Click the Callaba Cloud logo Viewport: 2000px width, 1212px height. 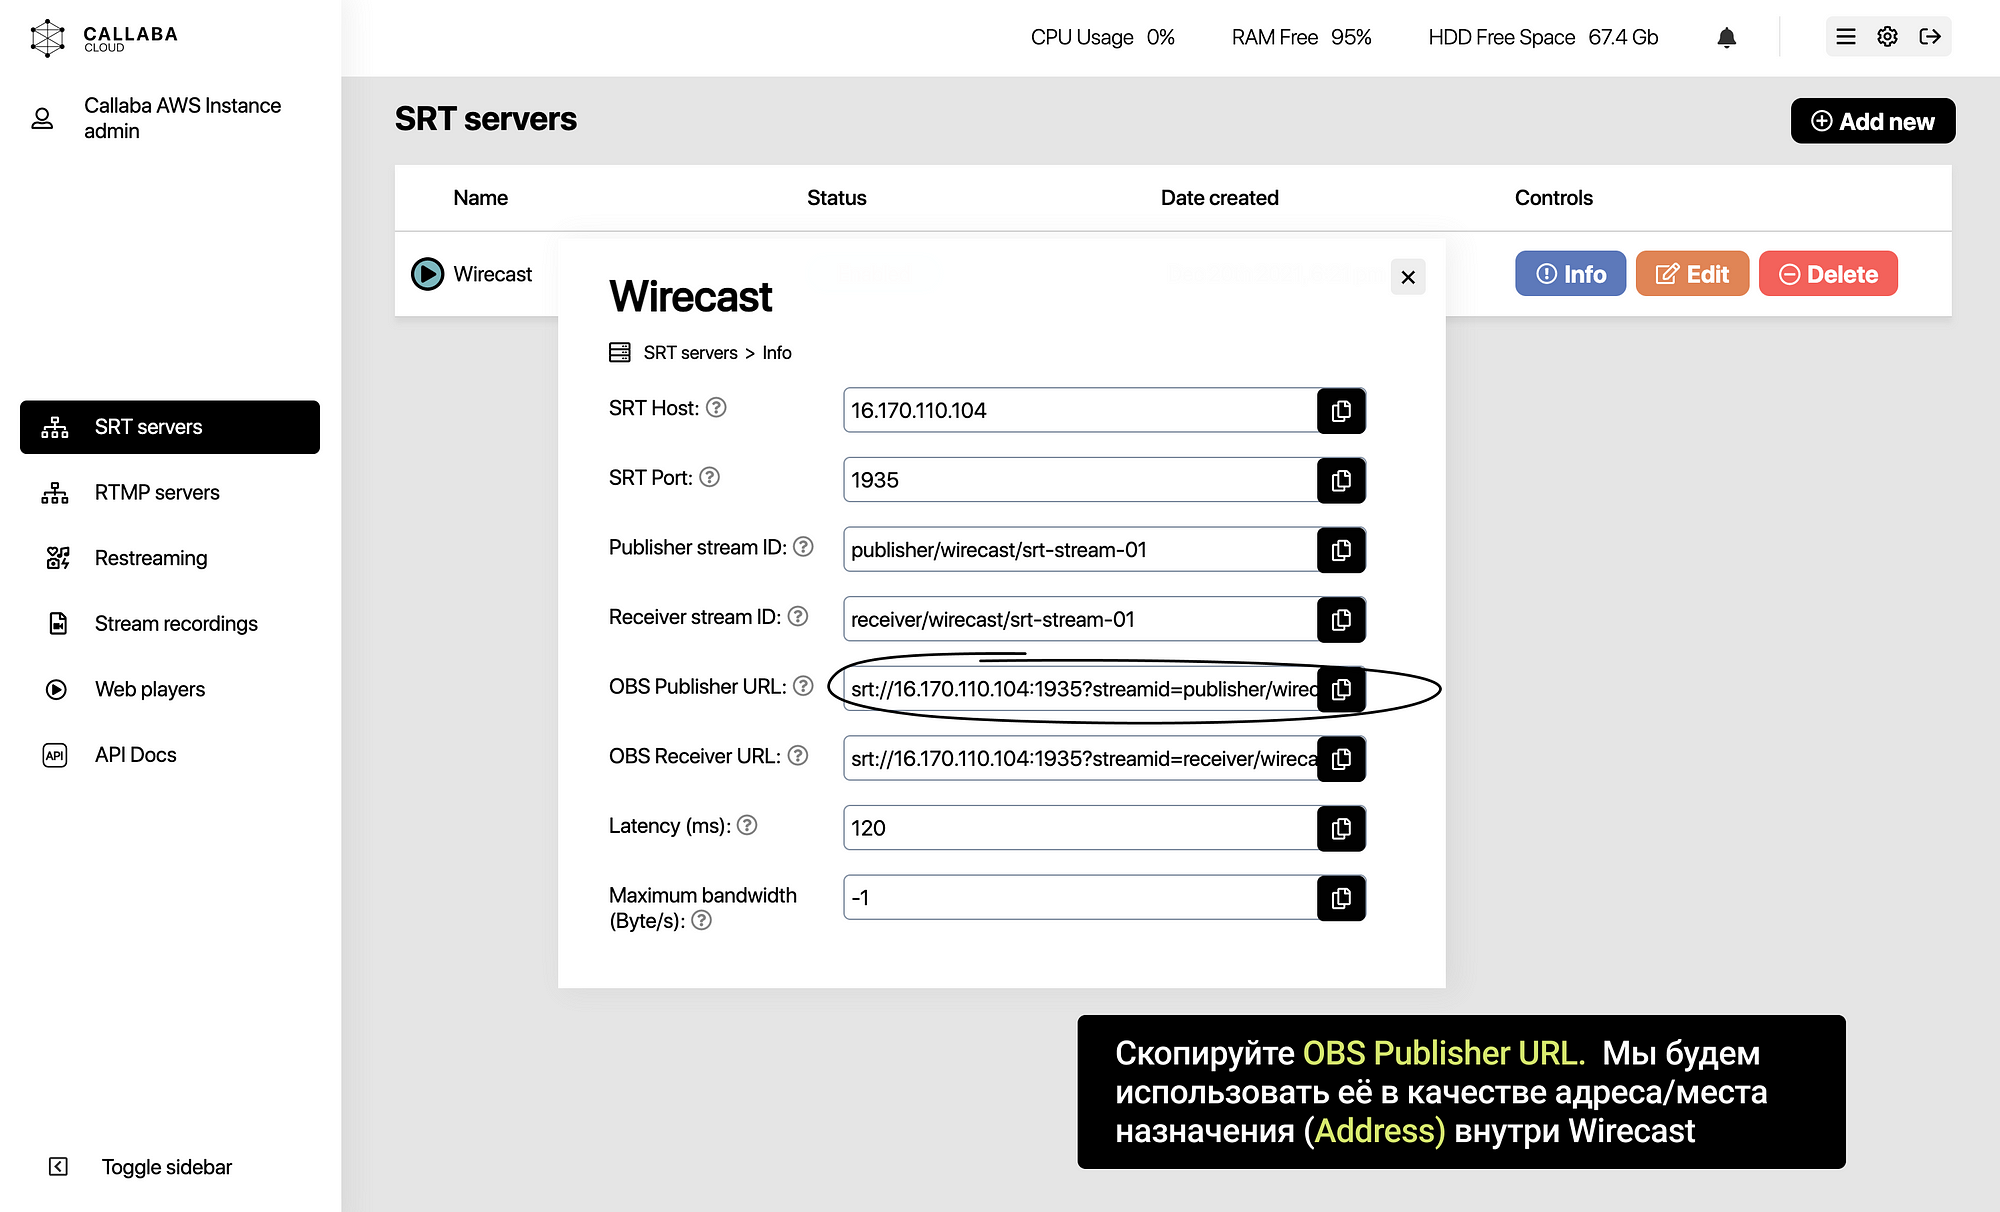pos(103,38)
